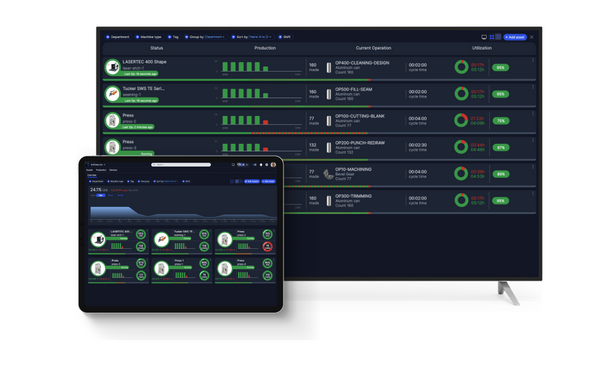Click LASERTEC 400 Shape production bar chart

261,67
